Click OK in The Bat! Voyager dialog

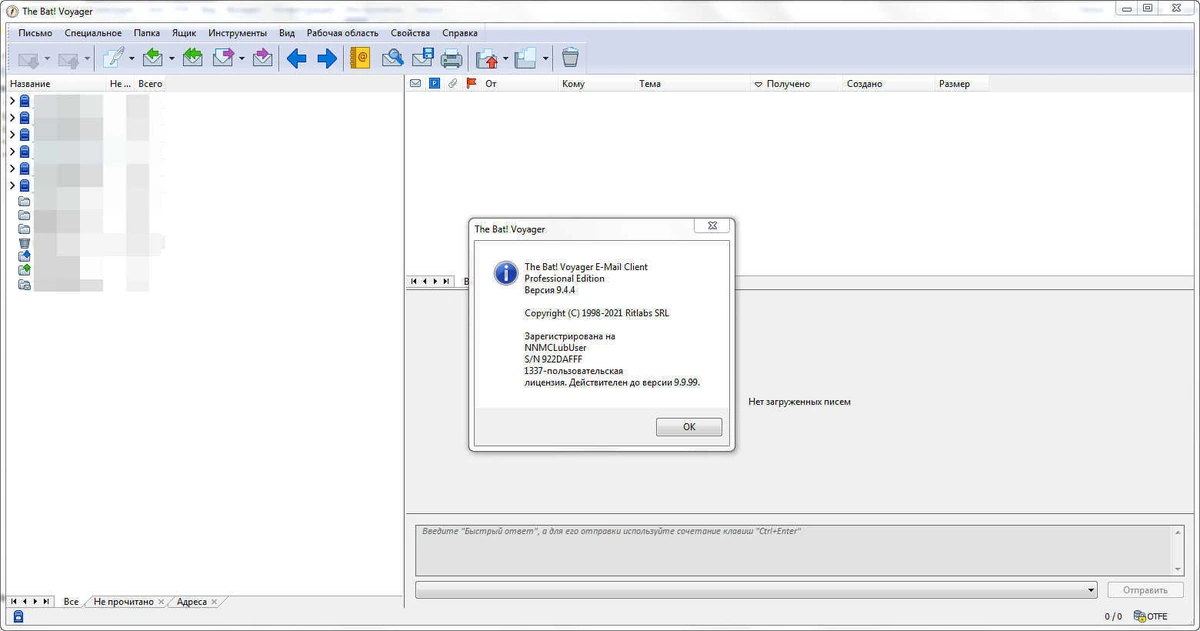coord(689,427)
